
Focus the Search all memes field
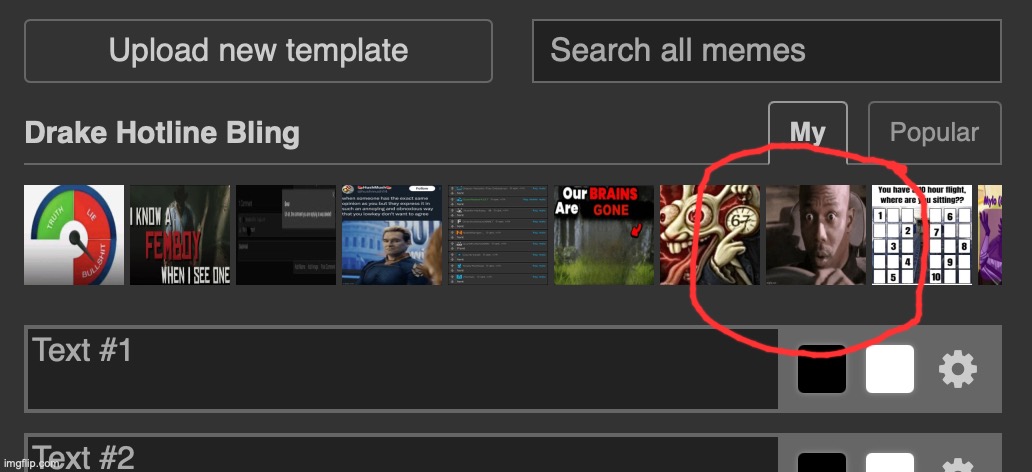click(x=766, y=51)
